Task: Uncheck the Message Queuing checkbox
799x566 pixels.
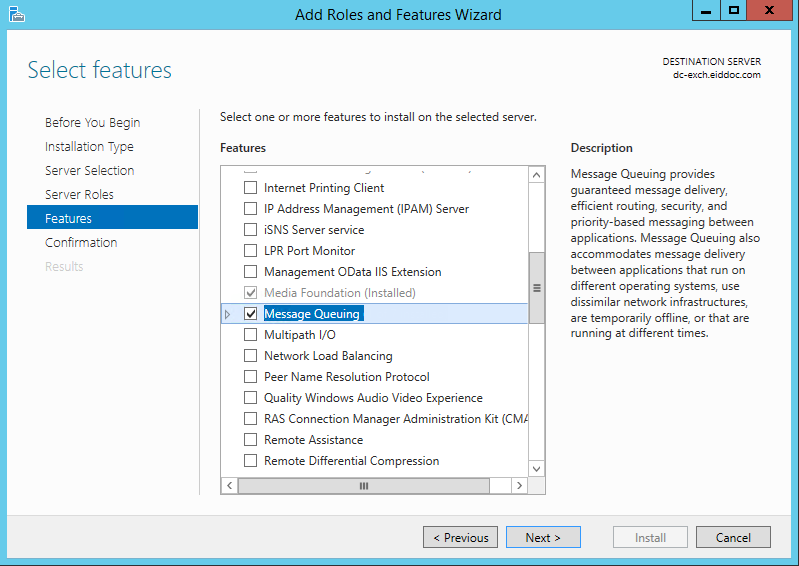Action: click(x=251, y=314)
